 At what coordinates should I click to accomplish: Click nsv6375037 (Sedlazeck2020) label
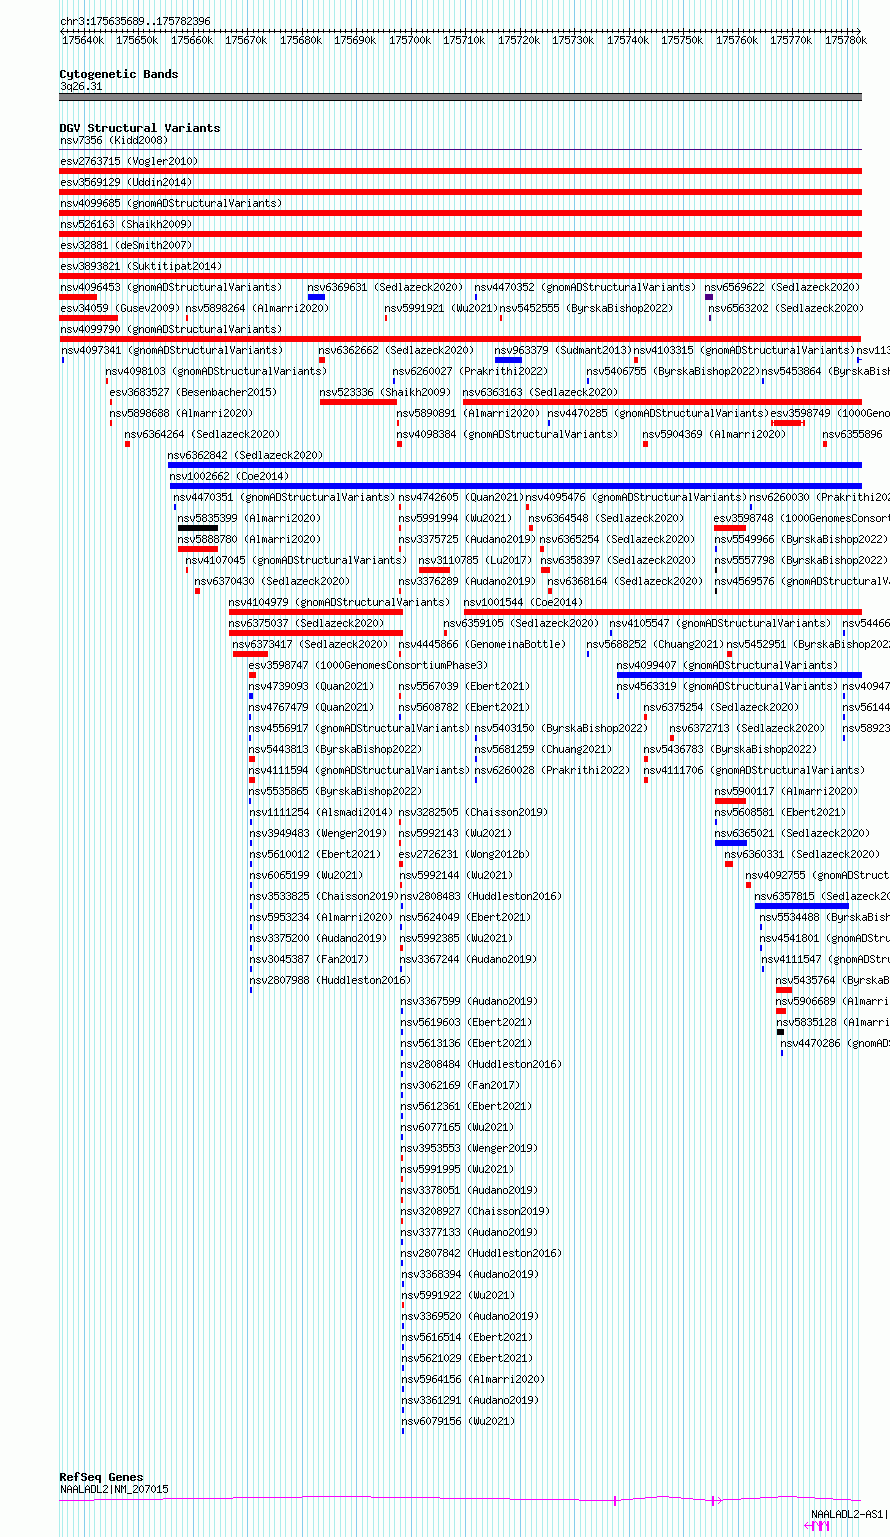click(306, 623)
